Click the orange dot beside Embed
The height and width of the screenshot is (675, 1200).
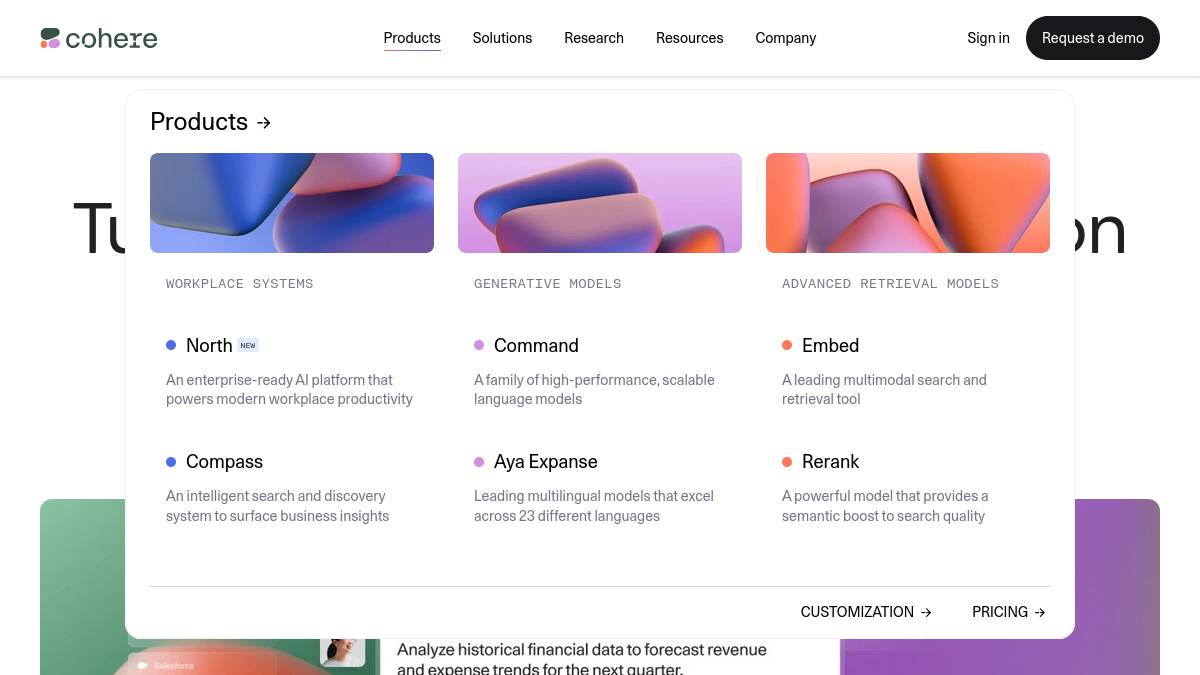787,345
